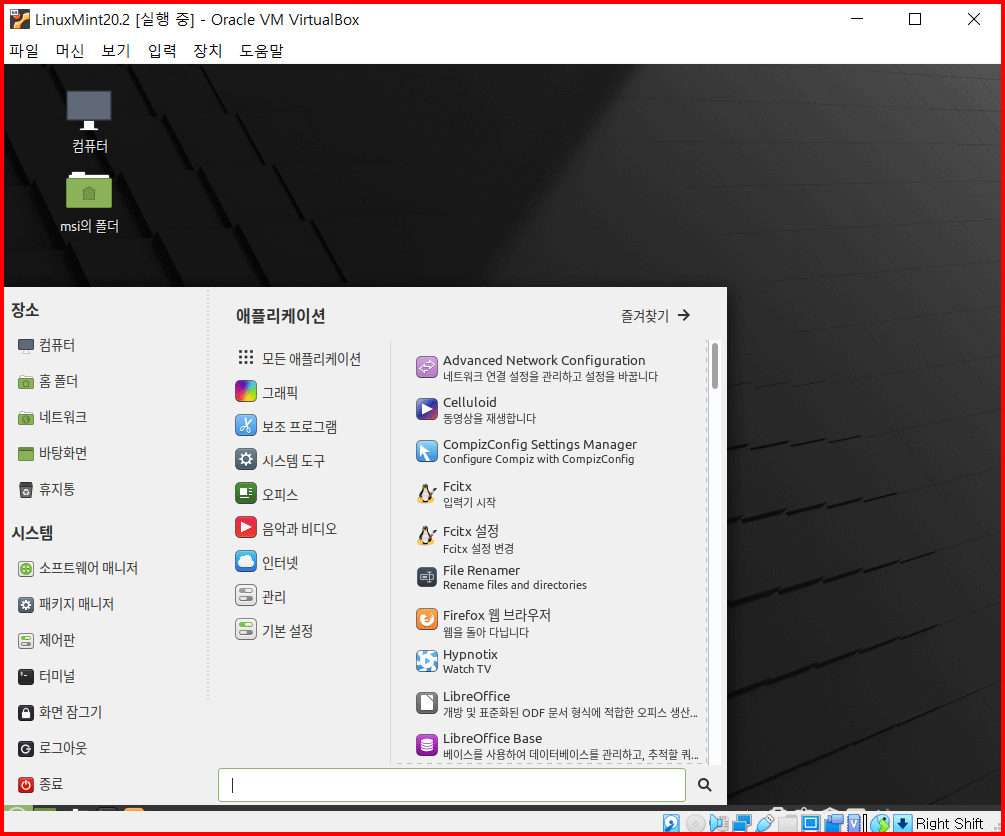Screen dimensions: 1005x836
Task: Select 오피스 category
Action: pos(266,494)
